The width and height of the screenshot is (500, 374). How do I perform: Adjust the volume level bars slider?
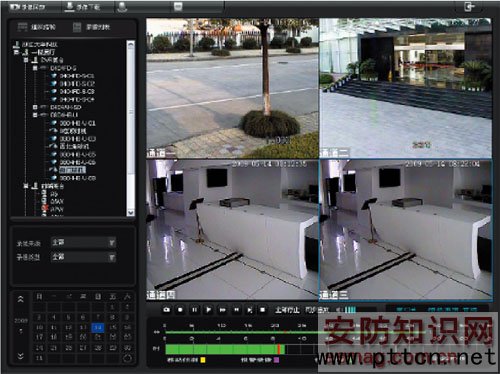(x=350, y=310)
